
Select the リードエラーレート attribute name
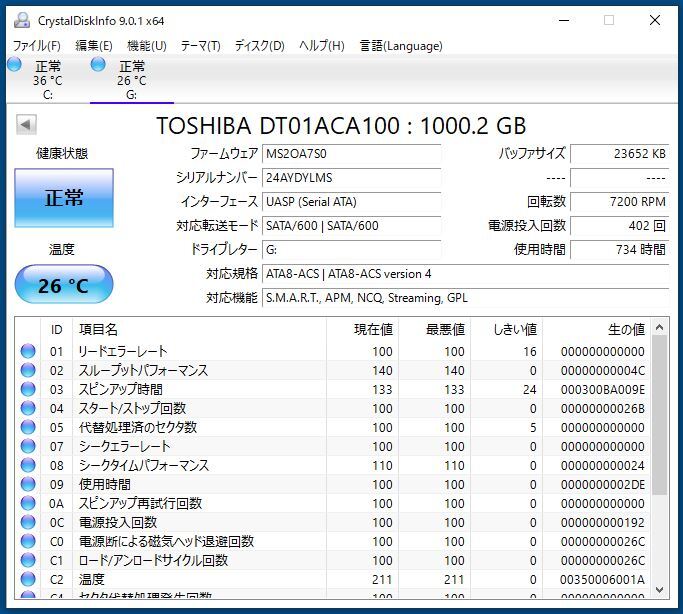(x=123, y=351)
